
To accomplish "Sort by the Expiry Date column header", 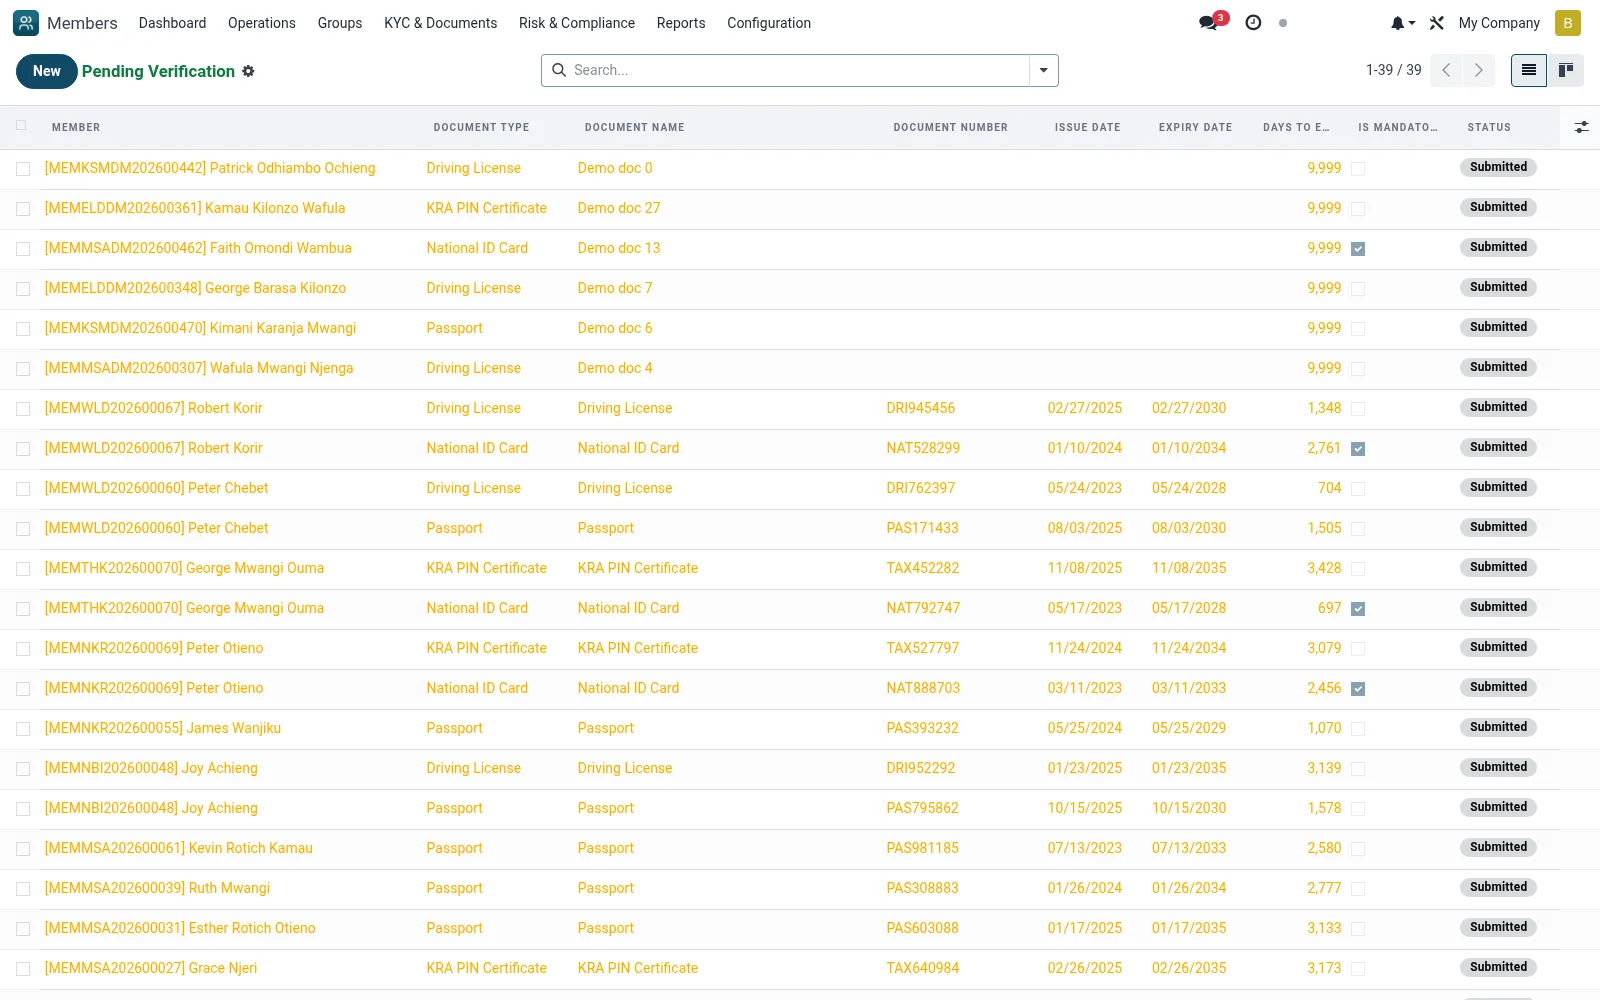I will pyautogui.click(x=1195, y=127).
